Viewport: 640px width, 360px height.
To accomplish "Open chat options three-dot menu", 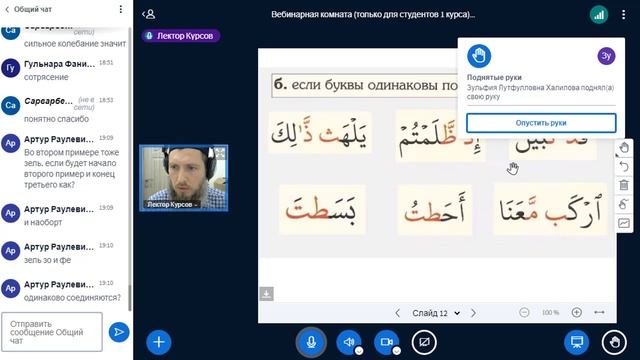I will tap(120, 9).
